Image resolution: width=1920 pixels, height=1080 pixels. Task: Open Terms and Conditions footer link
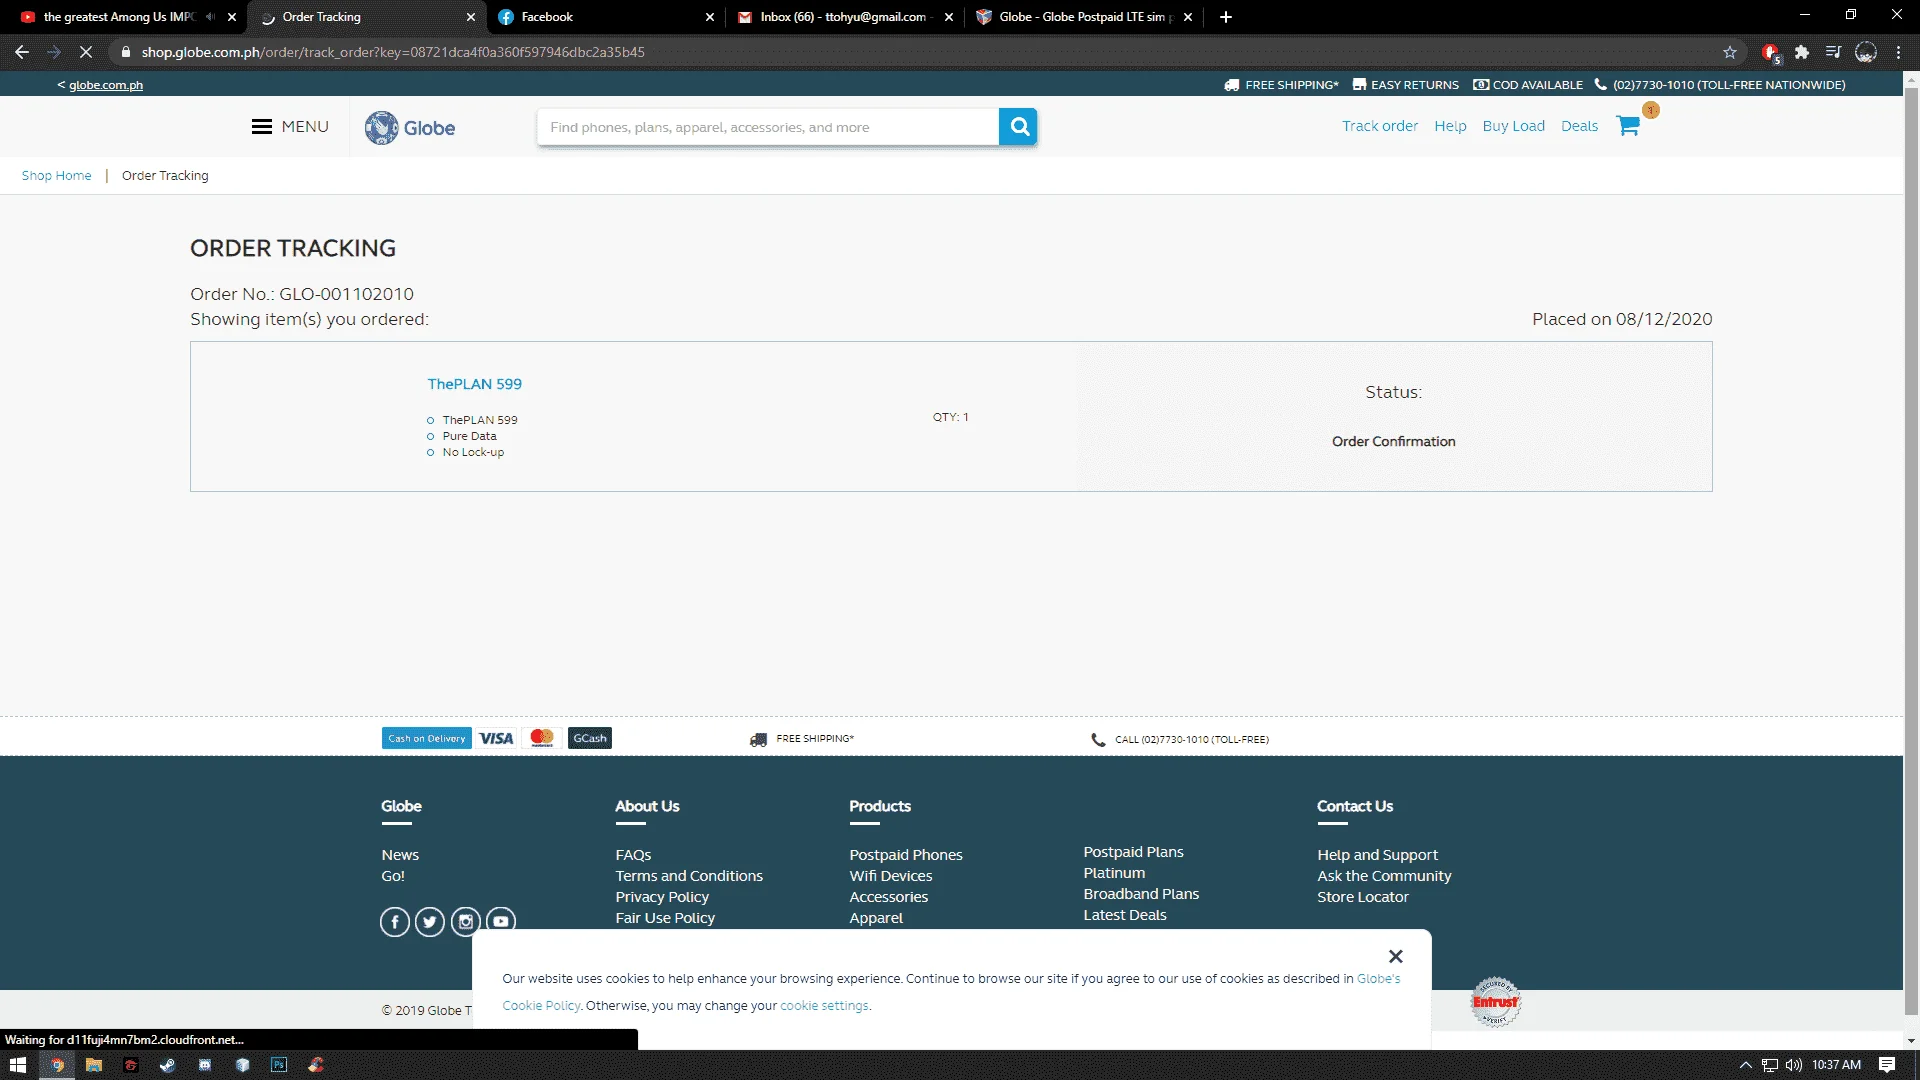[x=689, y=876]
